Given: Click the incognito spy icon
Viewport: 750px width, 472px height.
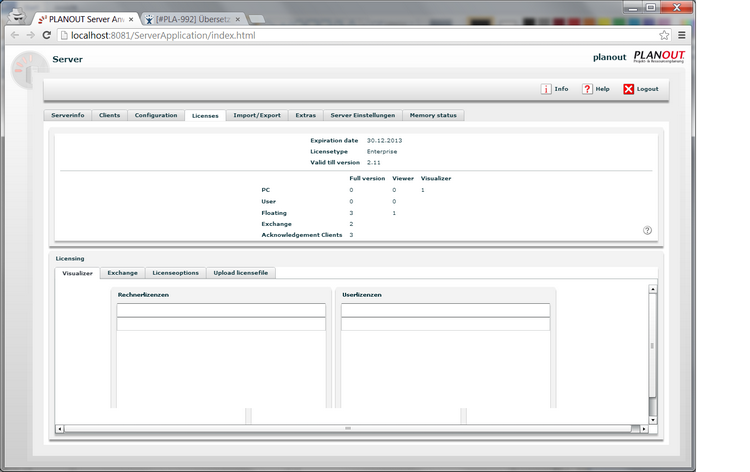Looking at the screenshot, I should click(x=18, y=15).
